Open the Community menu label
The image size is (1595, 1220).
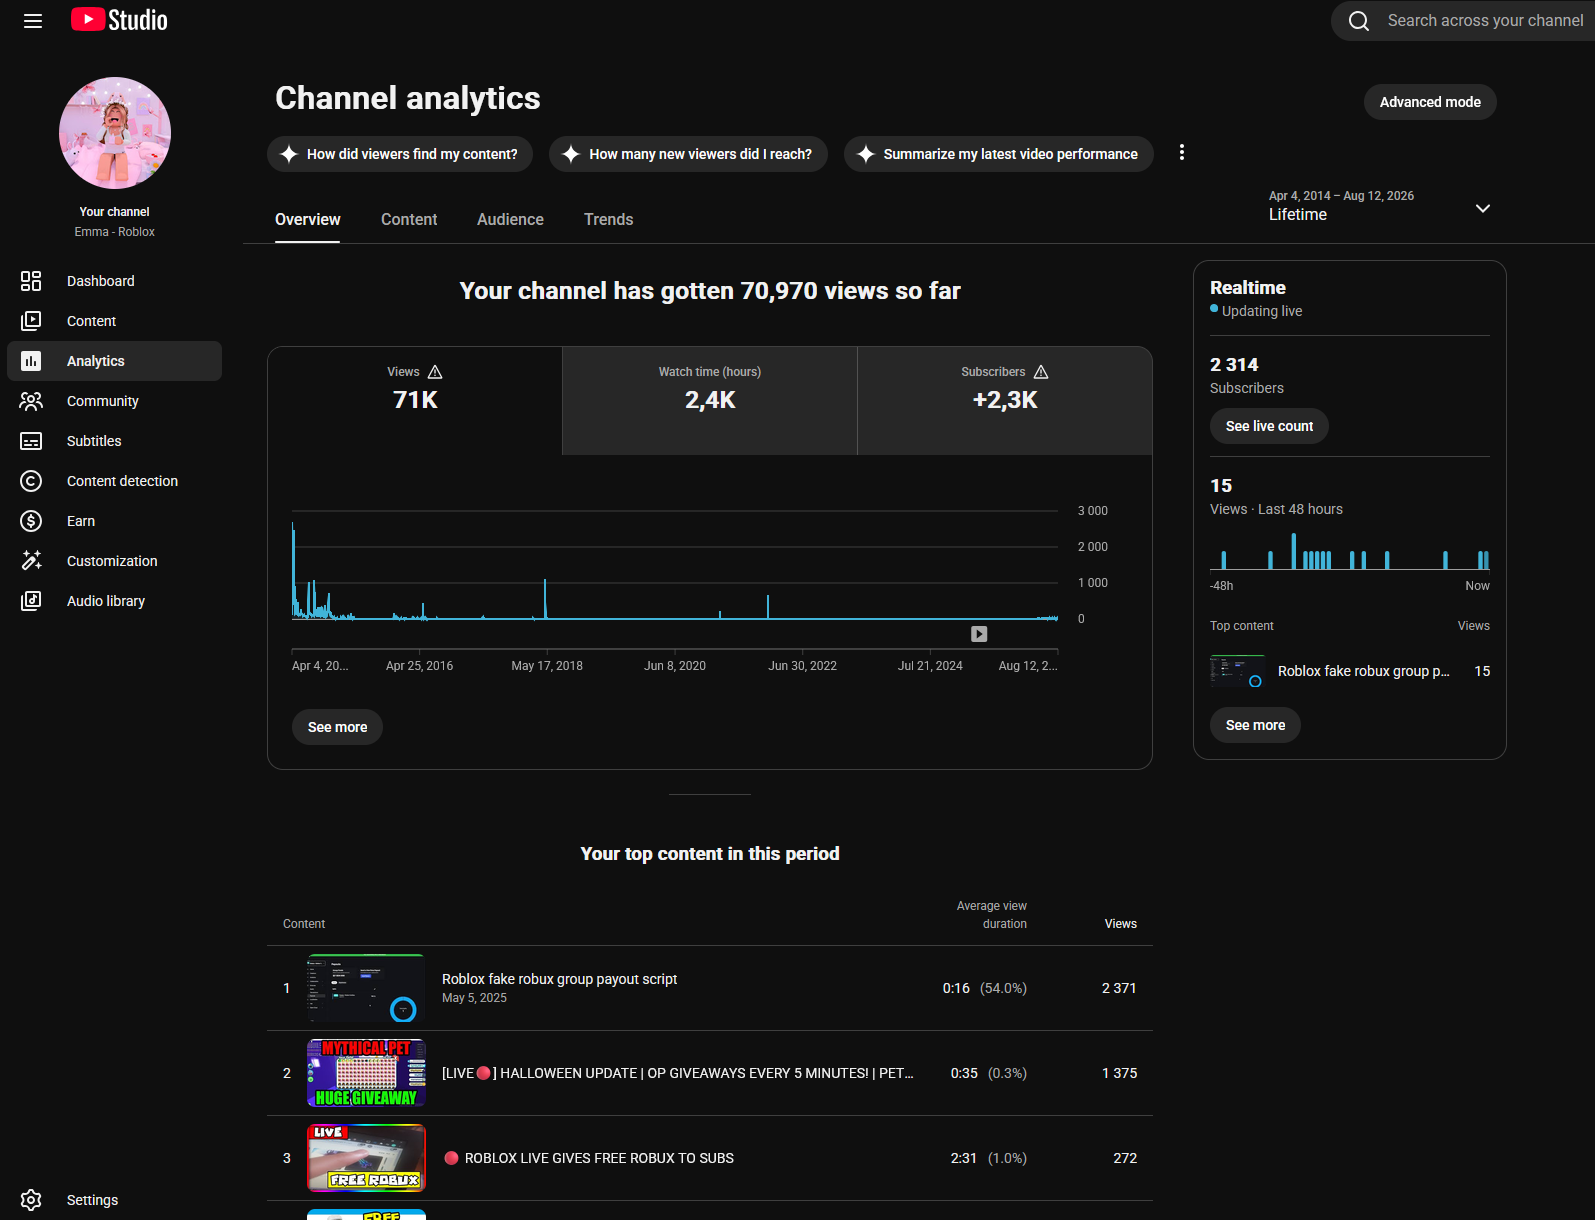click(x=103, y=401)
